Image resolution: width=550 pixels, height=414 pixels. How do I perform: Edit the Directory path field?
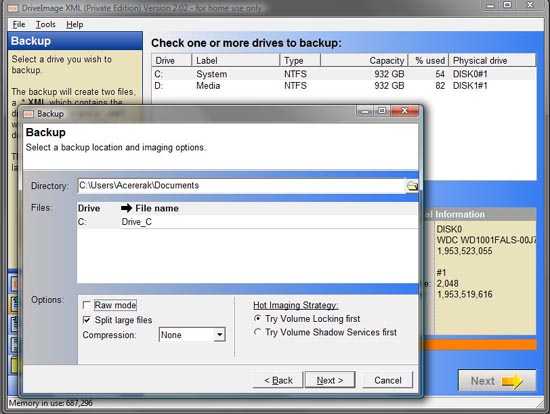[241, 186]
